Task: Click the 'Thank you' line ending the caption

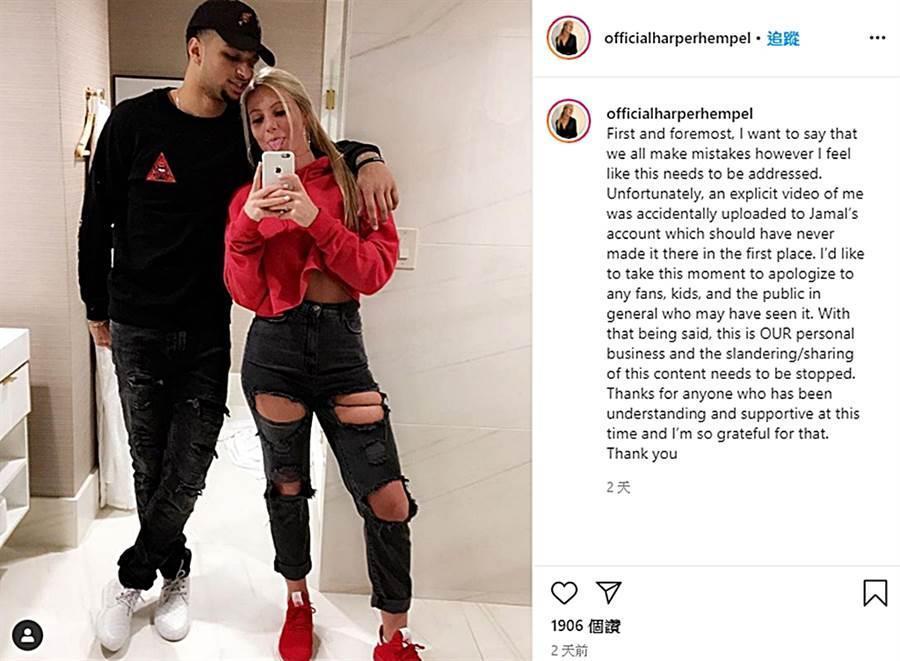Action: tap(642, 454)
